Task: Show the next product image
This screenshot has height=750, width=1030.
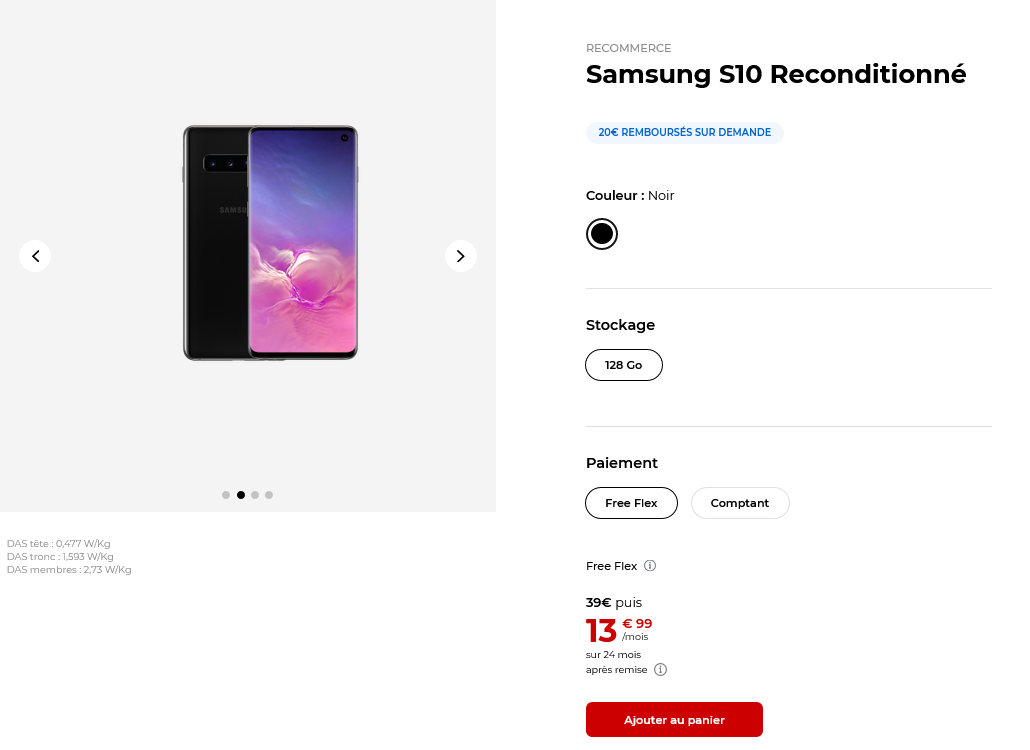Action: click(460, 256)
